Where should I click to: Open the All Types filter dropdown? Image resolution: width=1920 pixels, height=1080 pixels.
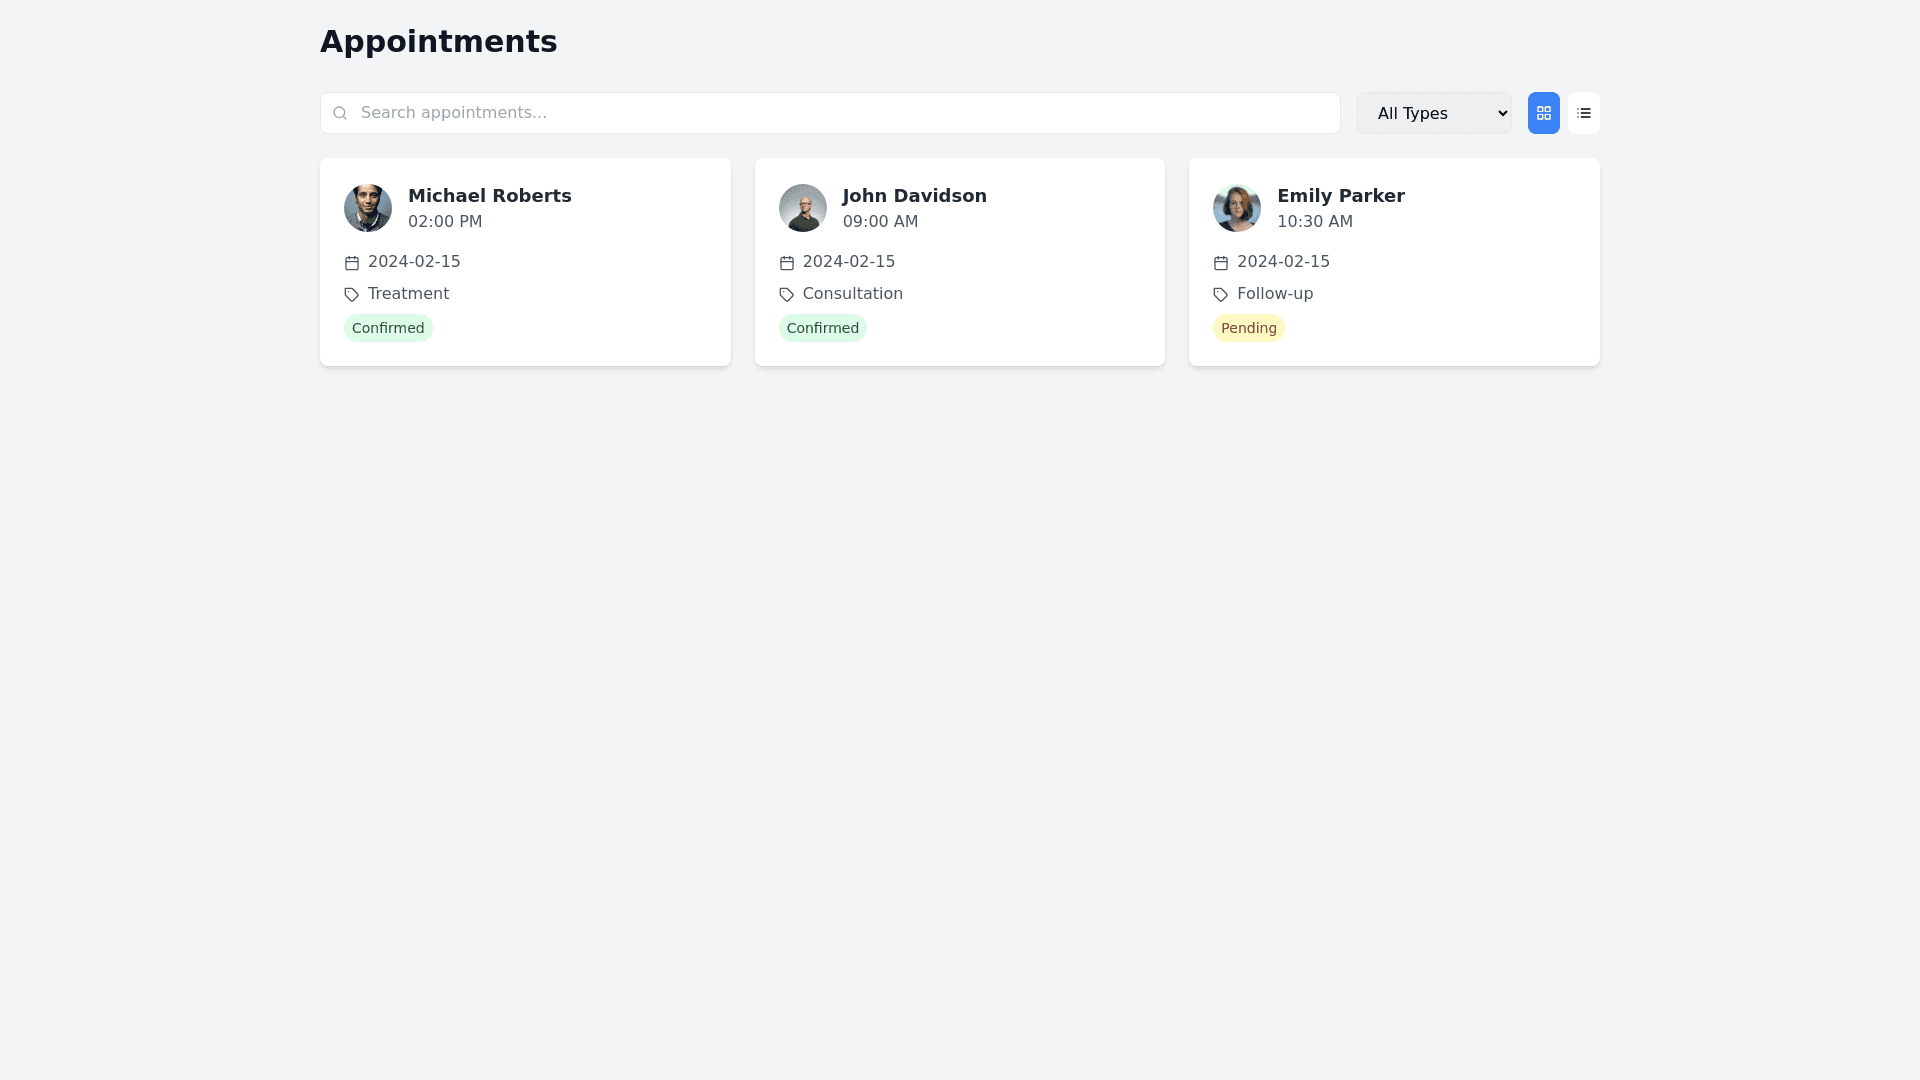[1433, 113]
